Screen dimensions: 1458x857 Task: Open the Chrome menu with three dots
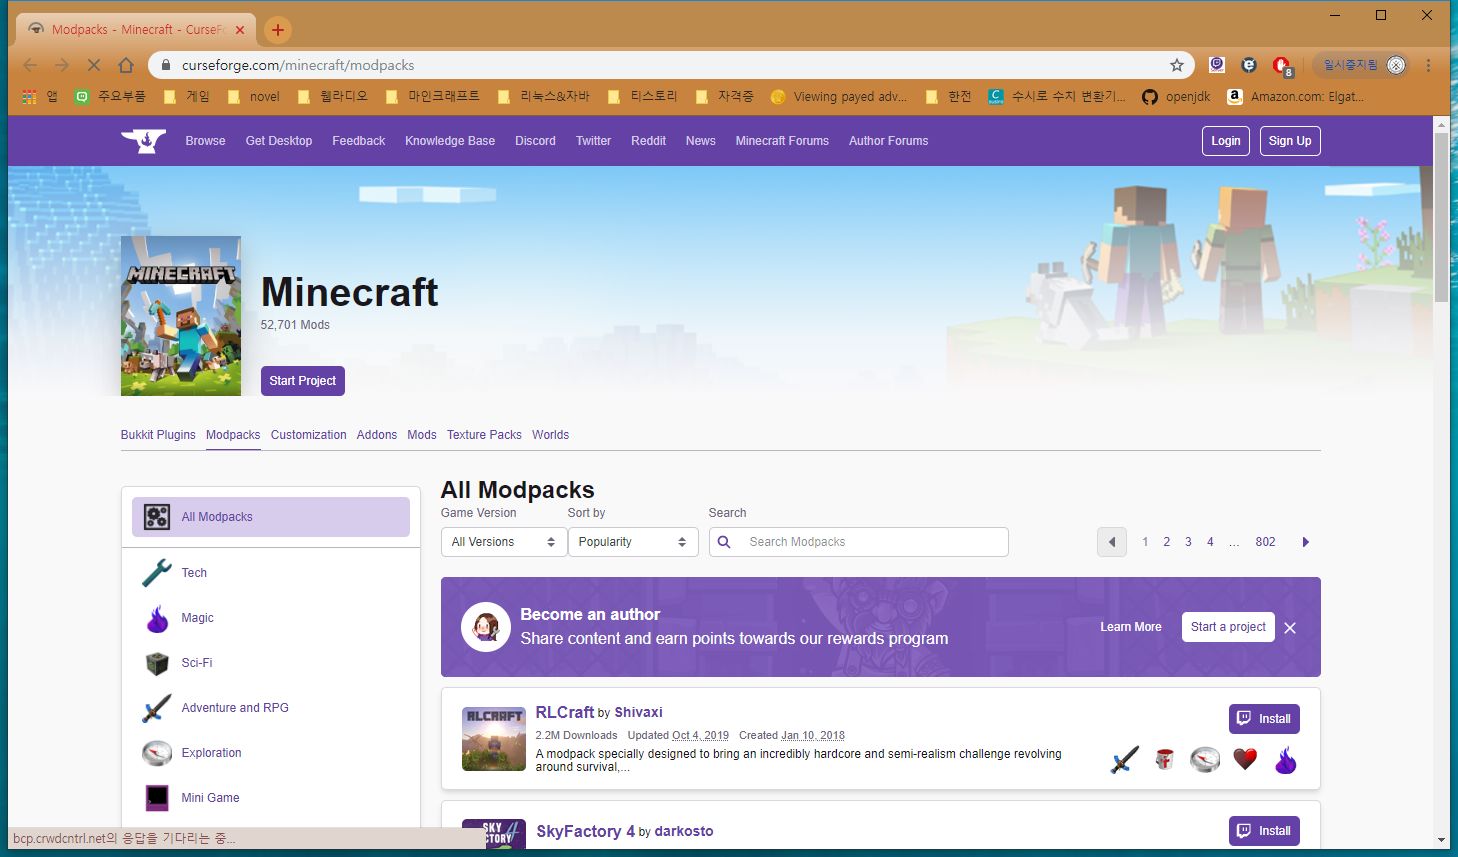click(1429, 65)
